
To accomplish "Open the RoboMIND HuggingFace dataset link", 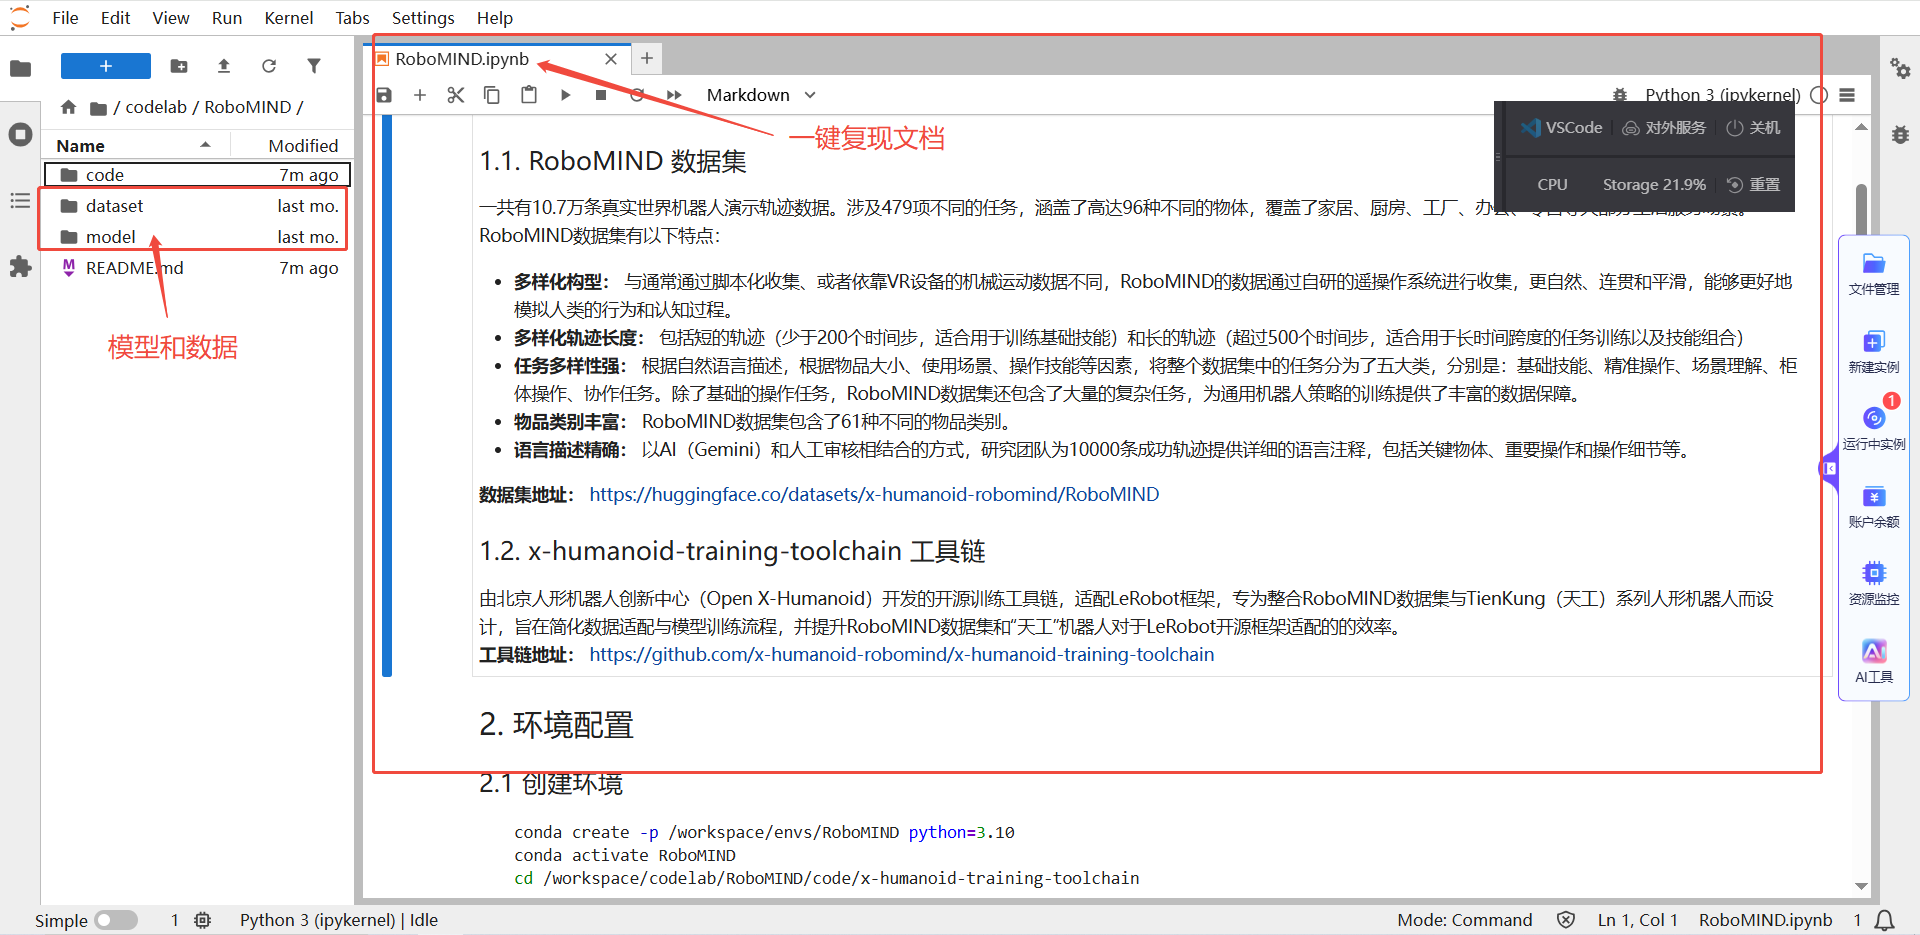I will coord(874,494).
